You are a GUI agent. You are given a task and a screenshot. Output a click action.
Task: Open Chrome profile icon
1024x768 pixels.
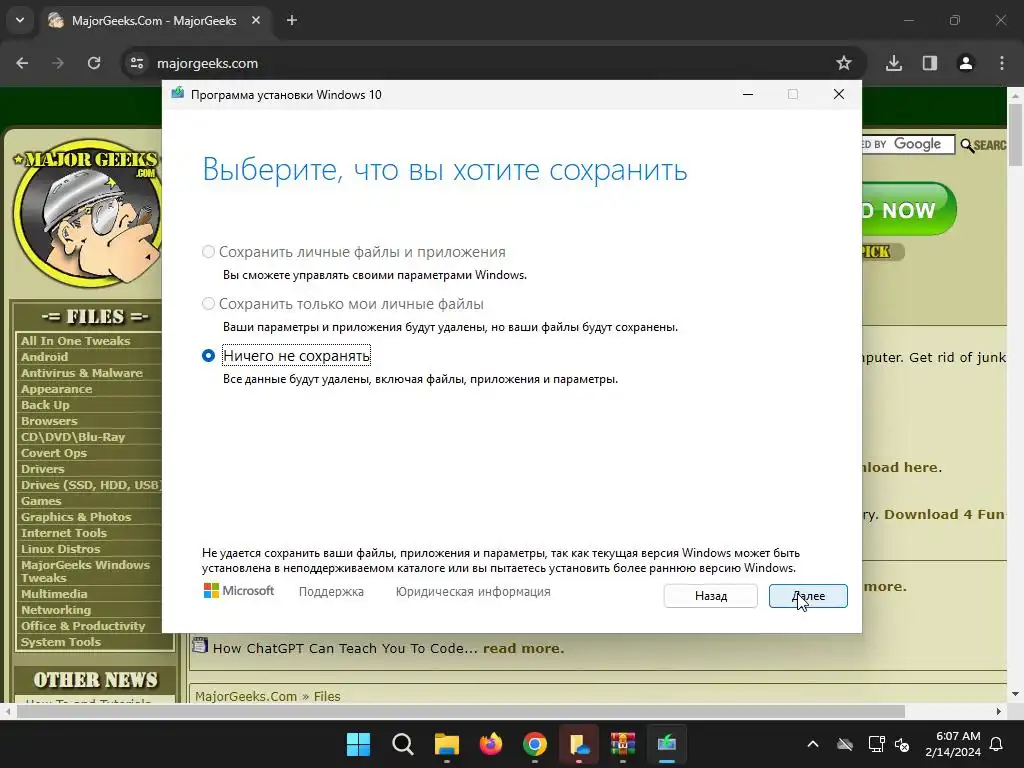966,63
